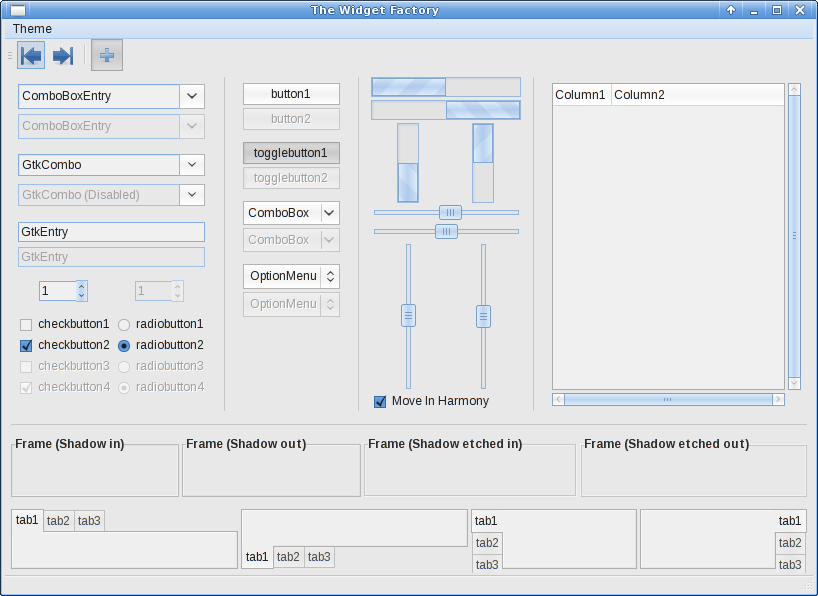Switch to tab2 in top-tabbed notebook
This screenshot has width=818, height=596.
point(58,521)
